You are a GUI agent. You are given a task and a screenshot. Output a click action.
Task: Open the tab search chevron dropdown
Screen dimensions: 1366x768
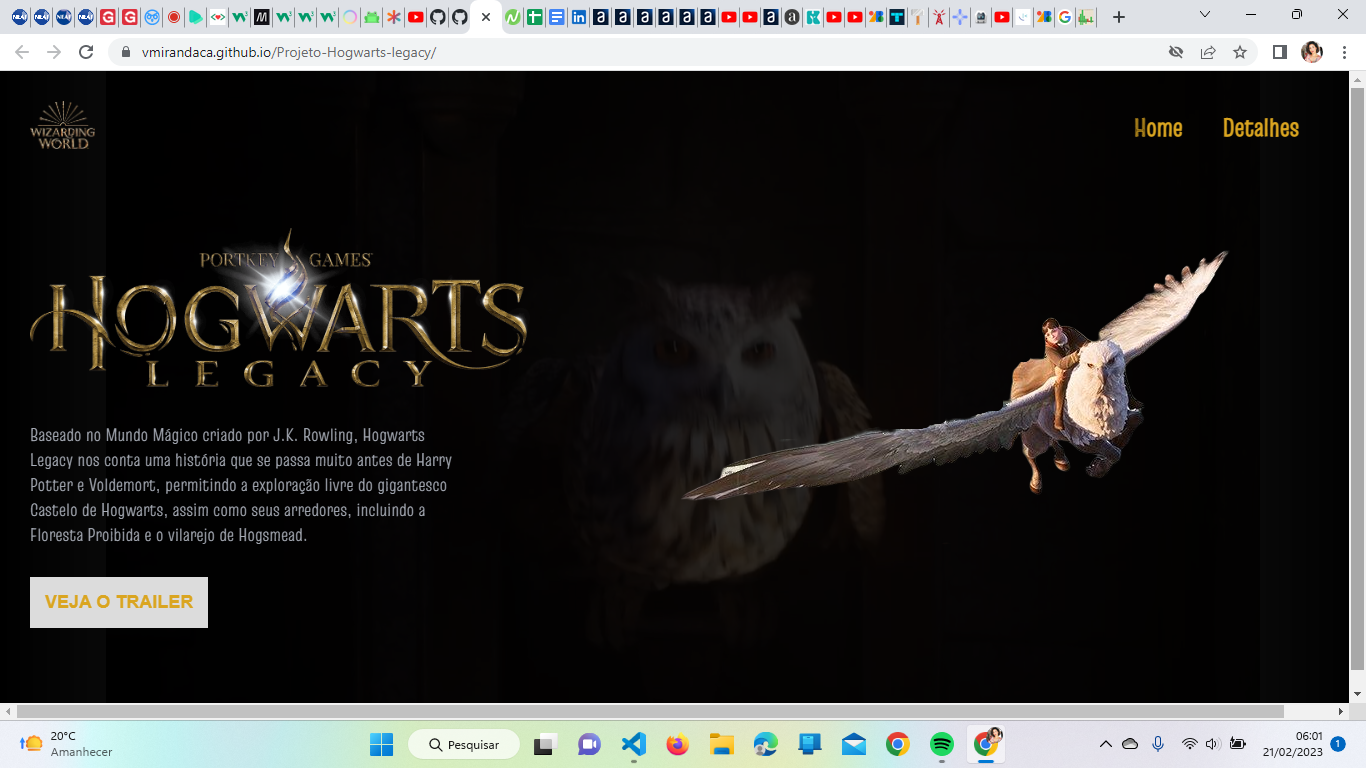(1203, 16)
